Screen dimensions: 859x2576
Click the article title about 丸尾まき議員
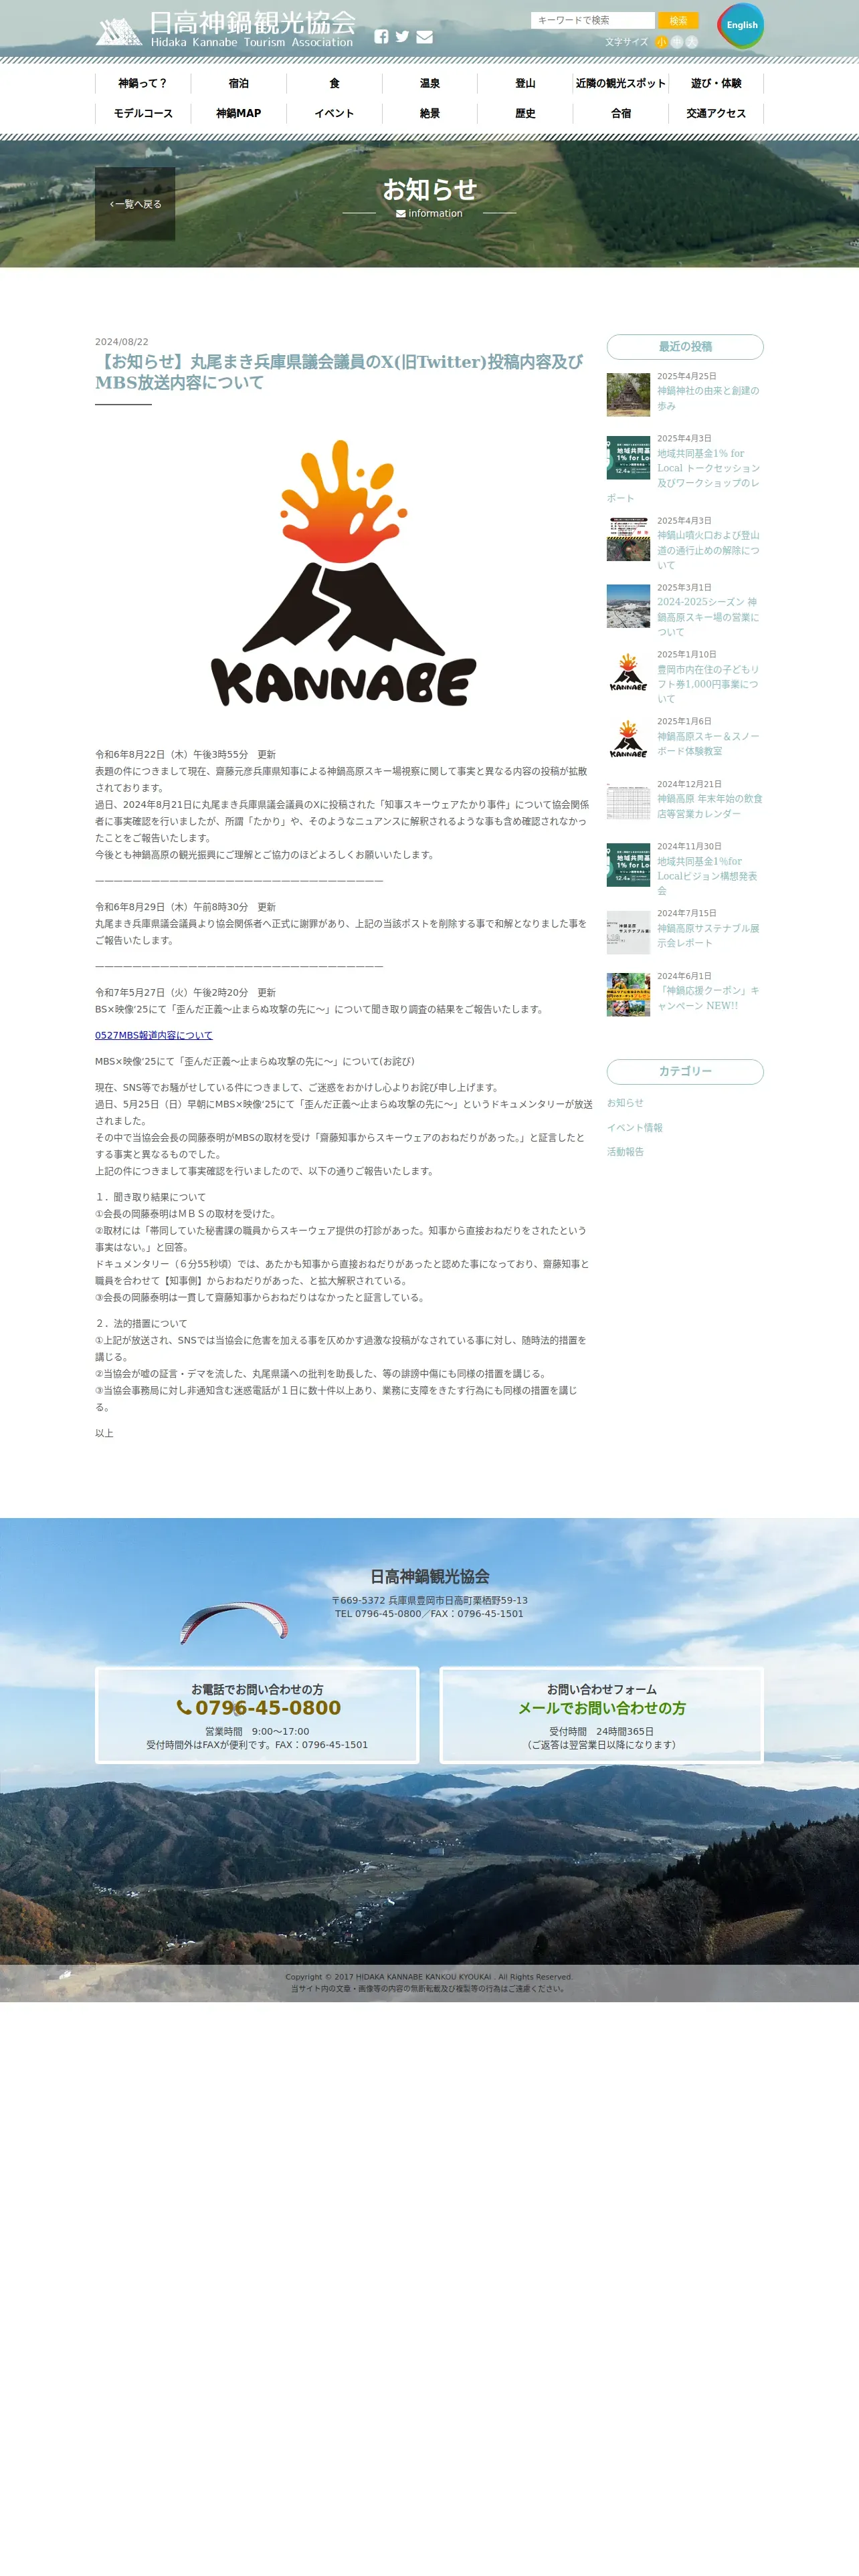pos(339,372)
